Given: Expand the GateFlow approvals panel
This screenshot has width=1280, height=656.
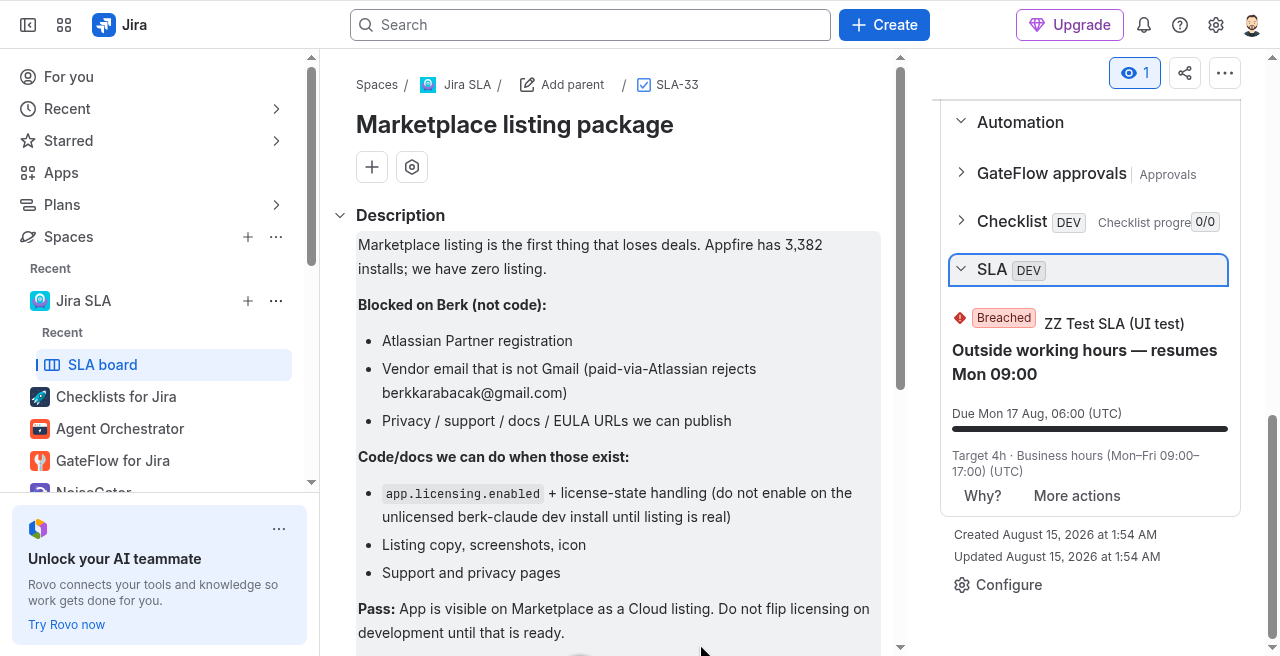Looking at the screenshot, I should coord(961,173).
